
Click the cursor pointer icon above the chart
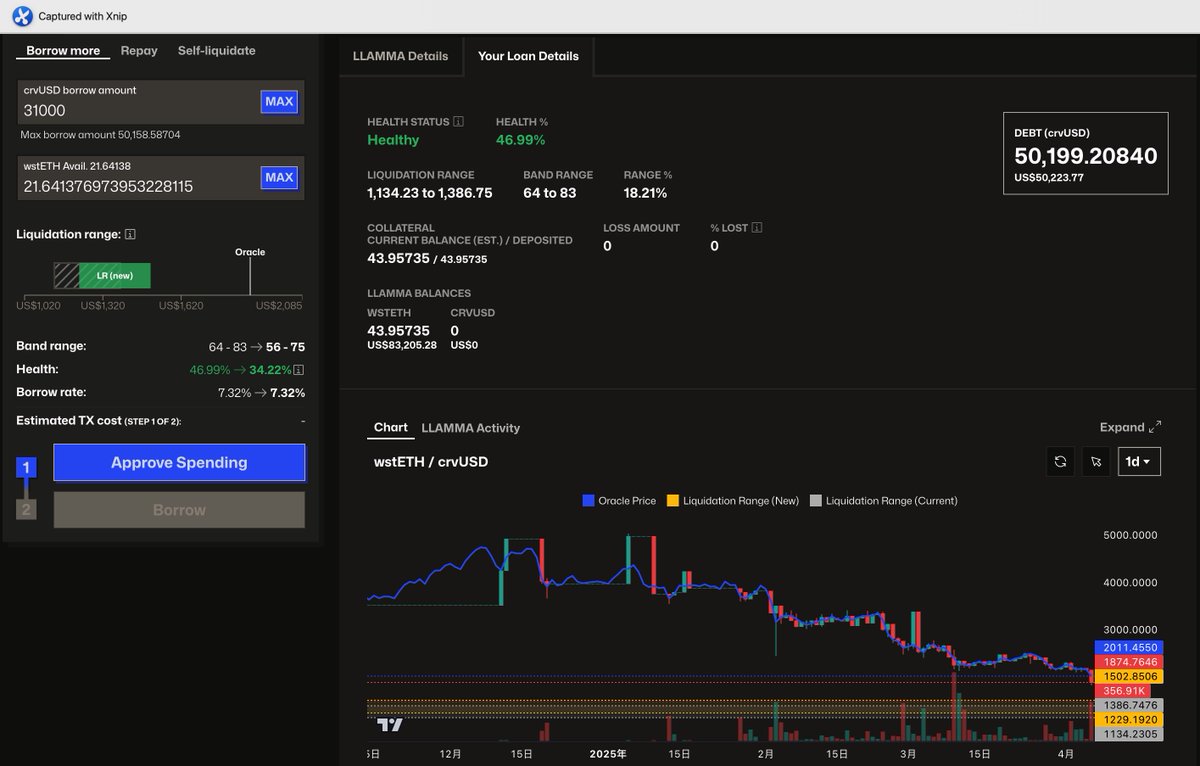1096,461
